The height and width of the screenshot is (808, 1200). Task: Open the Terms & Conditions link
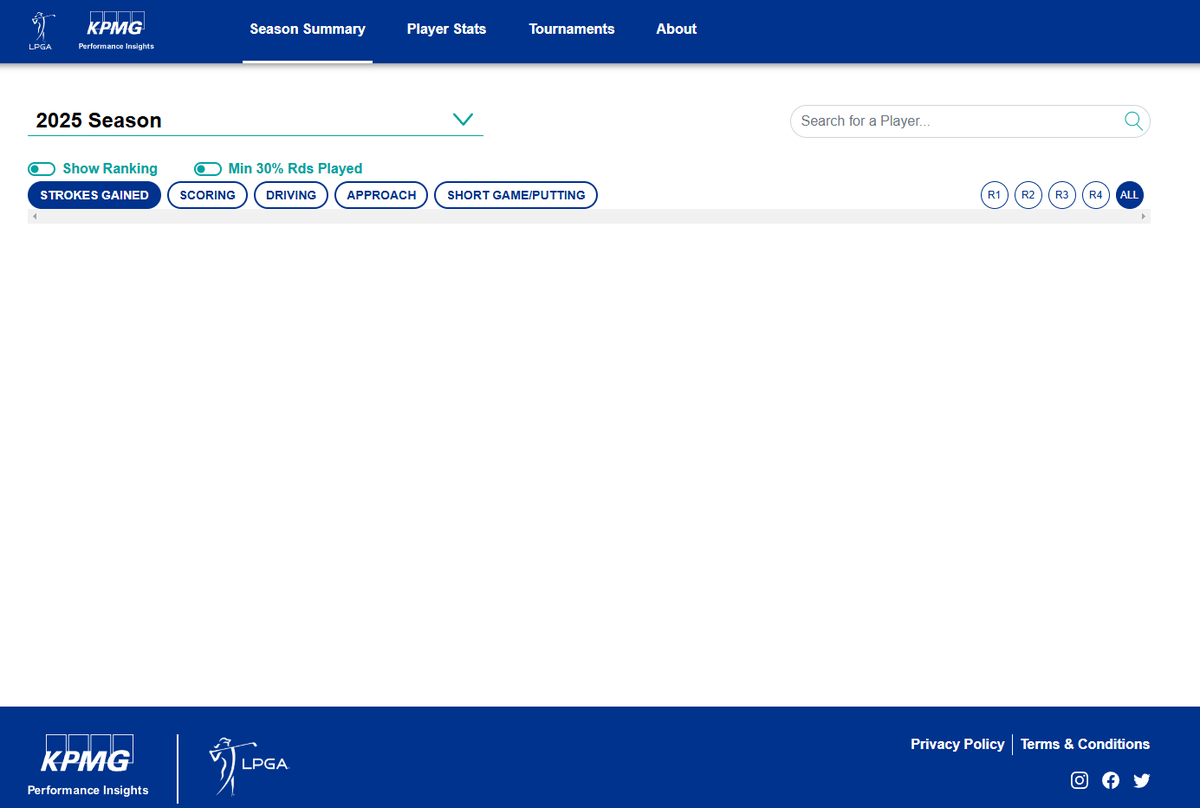pos(1085,744)
